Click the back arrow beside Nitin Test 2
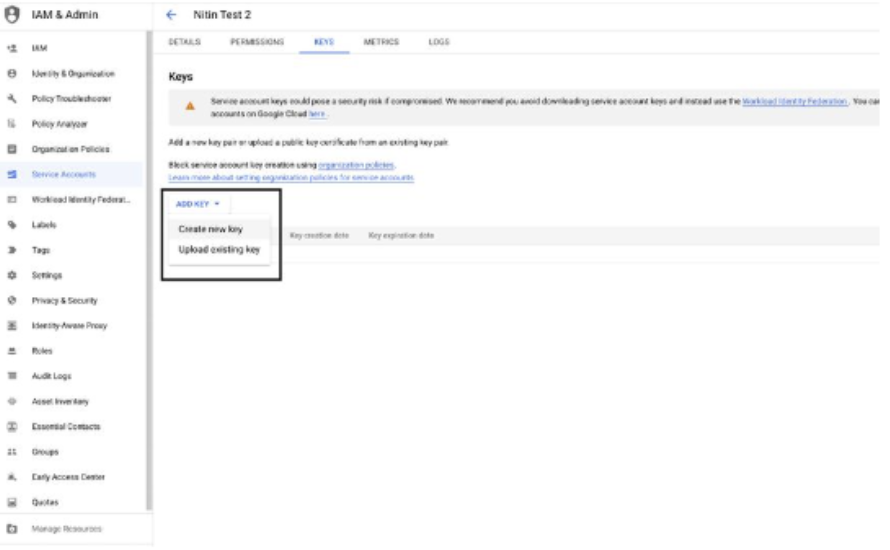Image resolution: width=890 pixels, height=550 pixels. pos(171,14)
